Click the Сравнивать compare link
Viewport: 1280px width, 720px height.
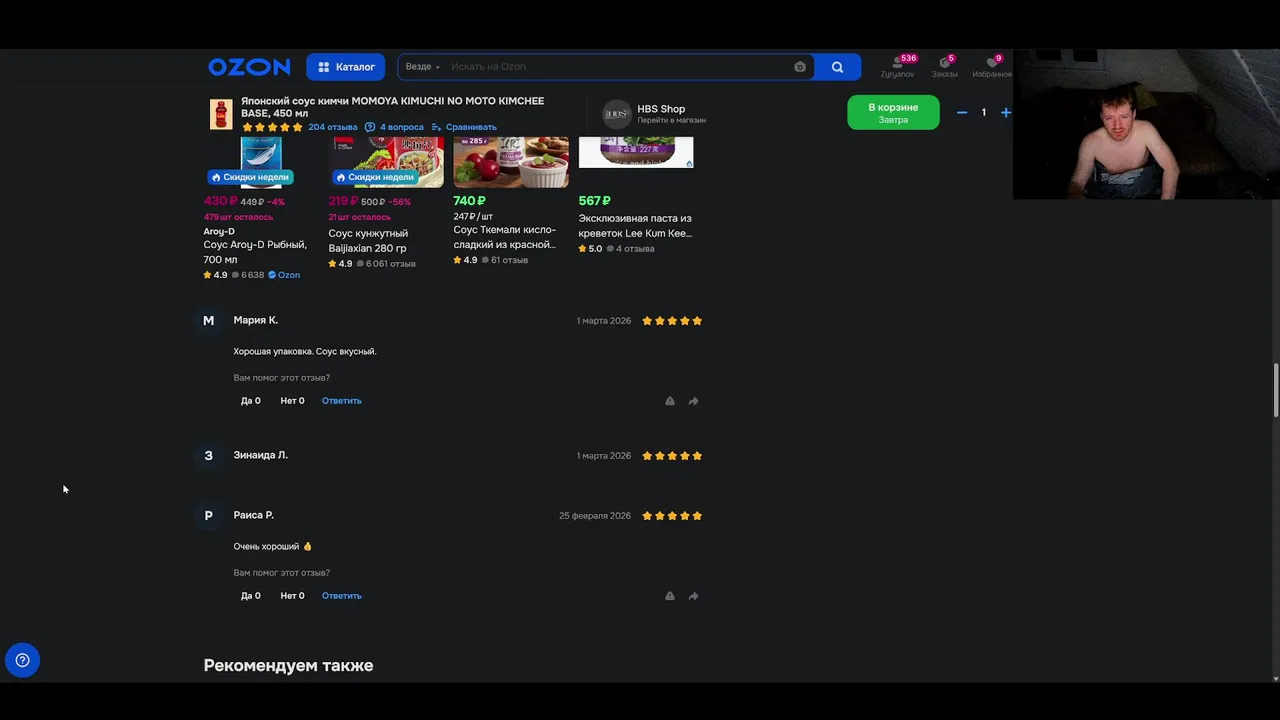(464, 127)
